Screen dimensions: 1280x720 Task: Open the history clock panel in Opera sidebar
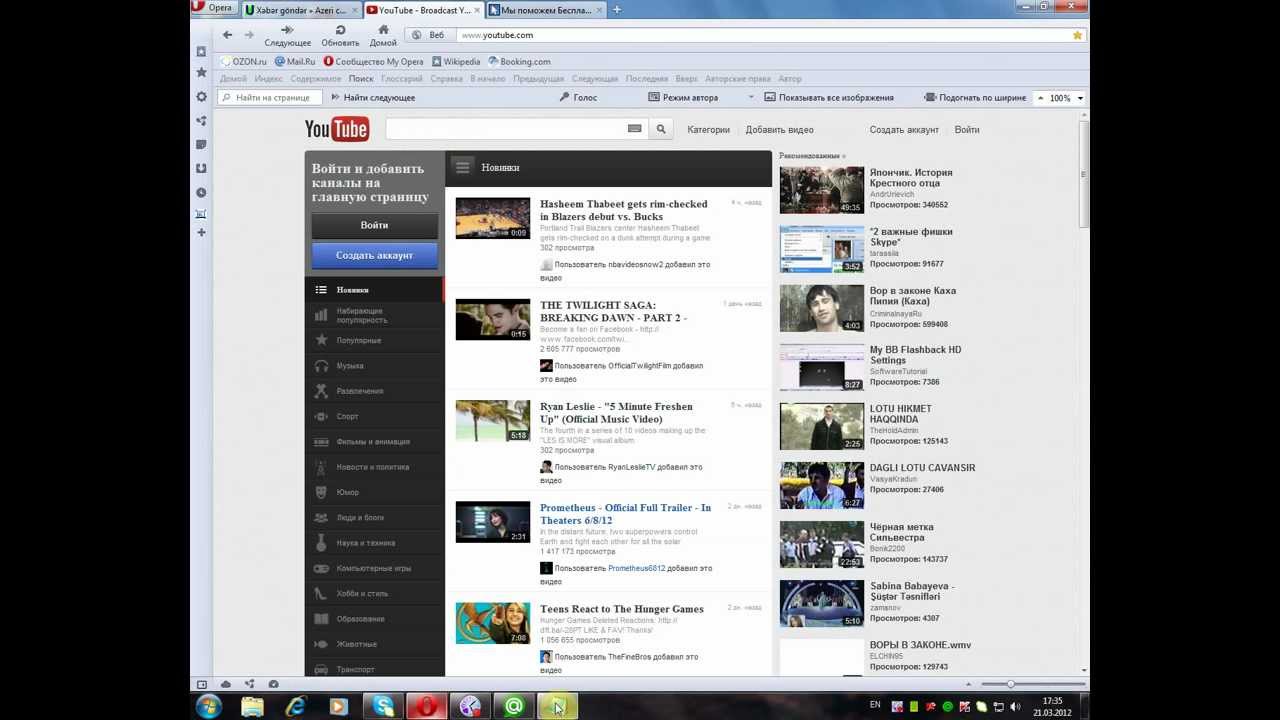[201, 192]
